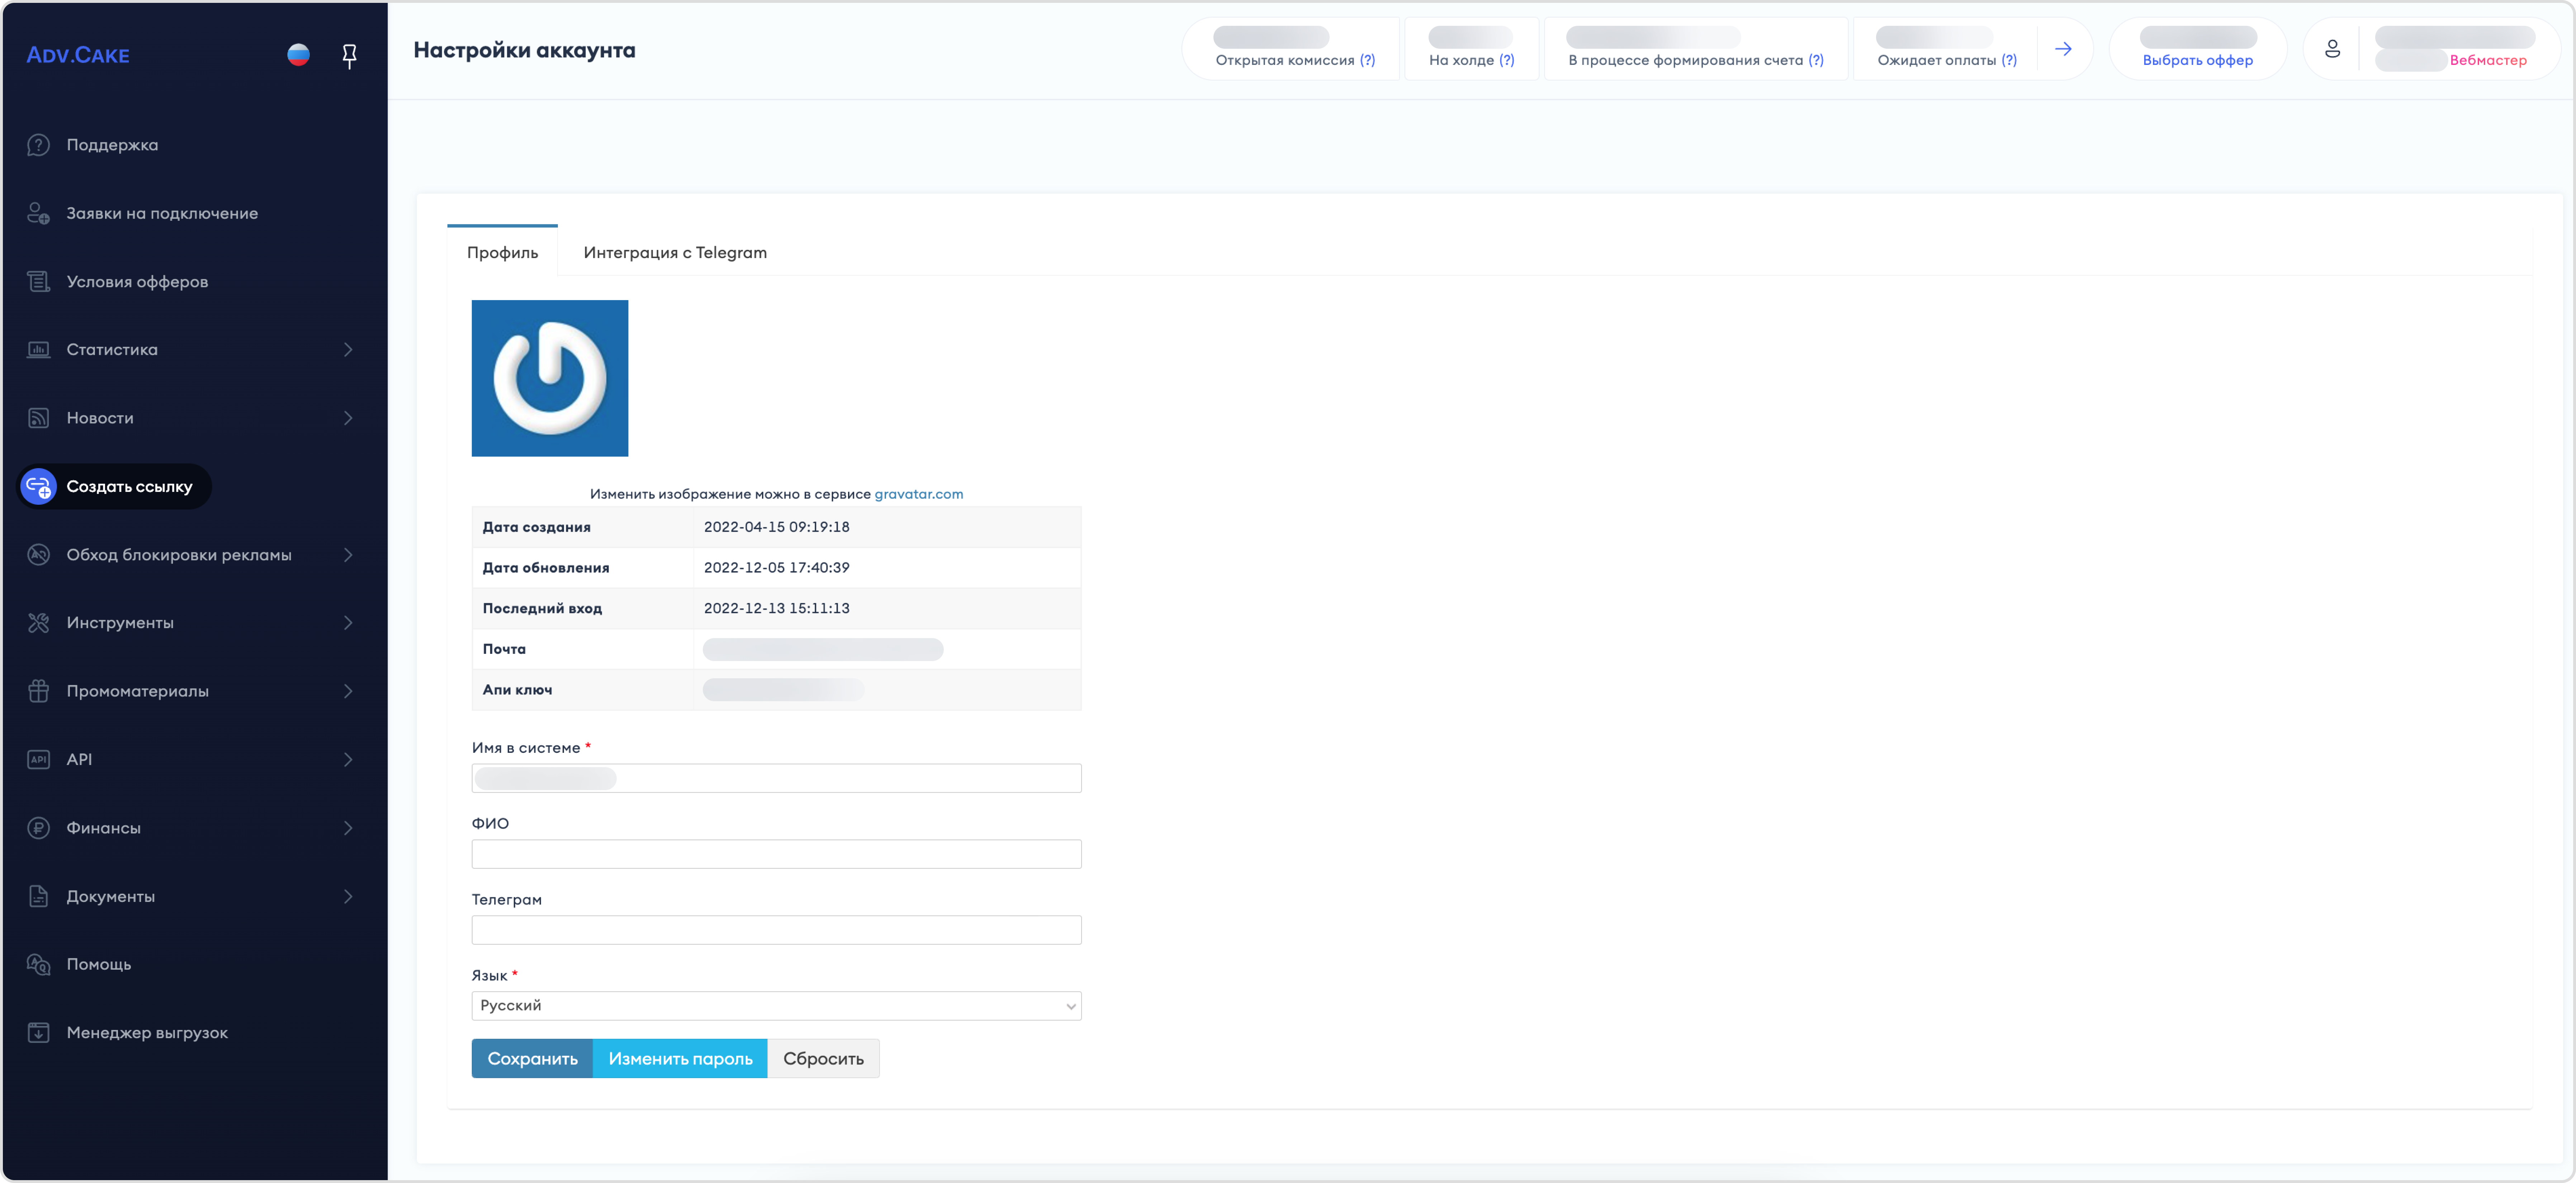Click the Телеграм input field
This screenshot has width=2576, height=1183.
click(776, 930)
